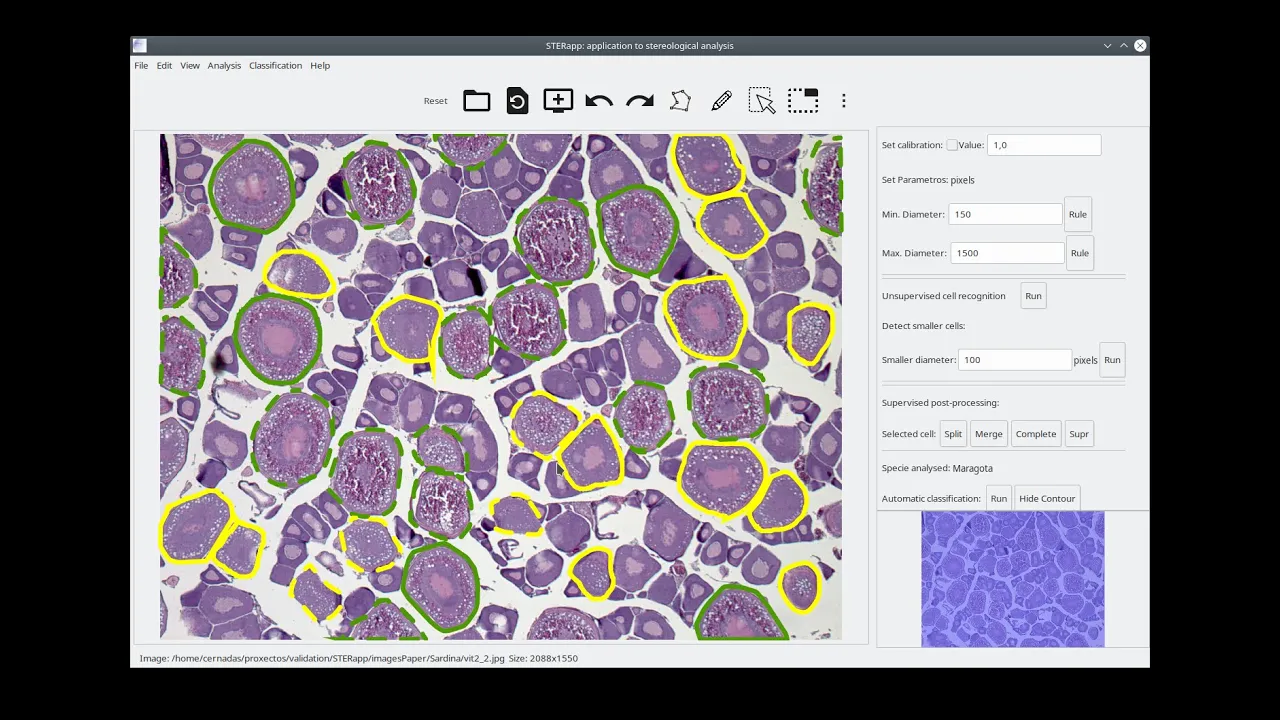Click the 'Supervised post-processing:' label
The height and width of the screenshot is (720, 1280).
click(x=940, y=403)
